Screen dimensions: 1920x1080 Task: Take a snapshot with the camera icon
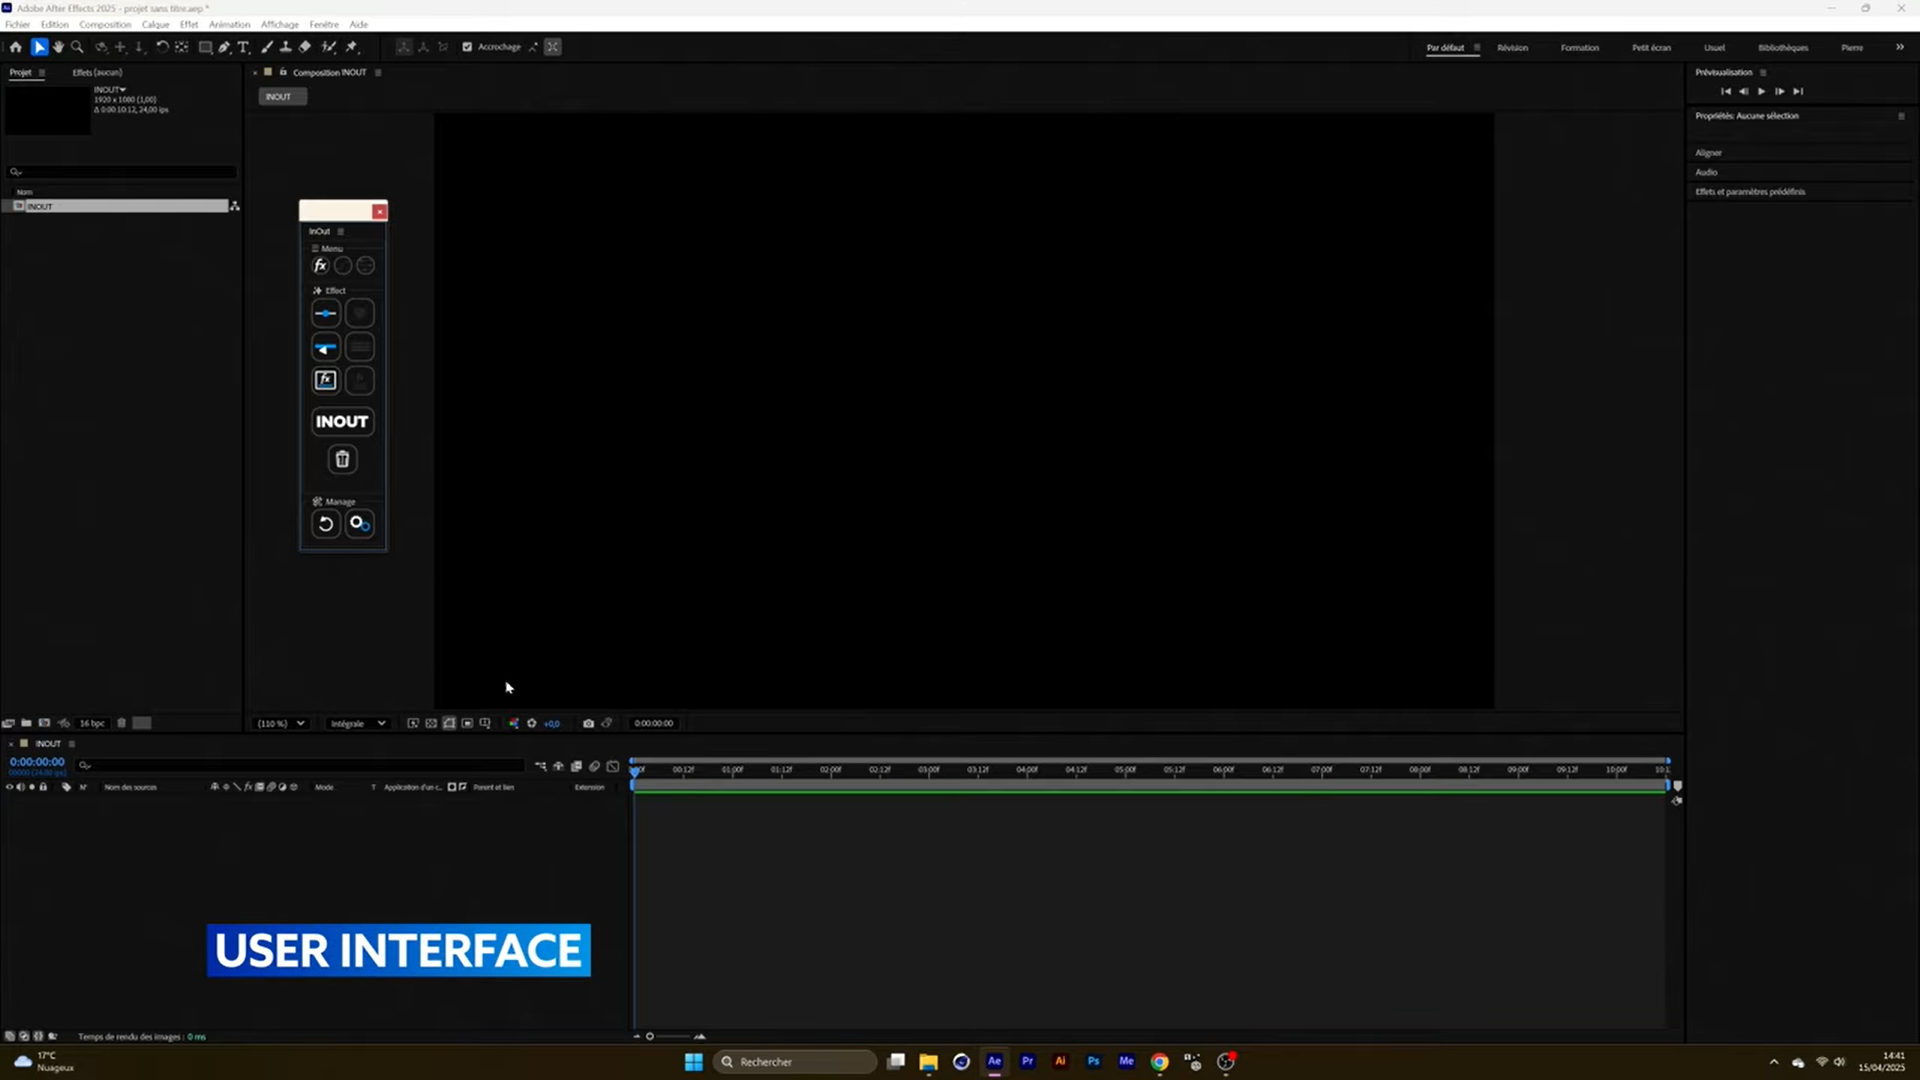(x=588, y=723)
